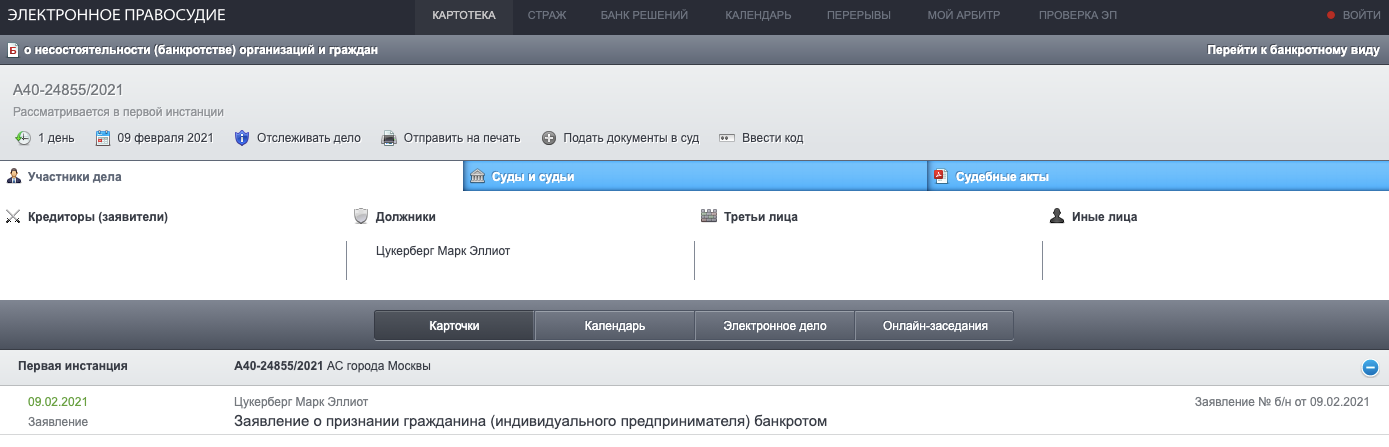Switch to the Участники дела tab
The width and height of the screenshot is (1389, 447).
pos(74,177)
